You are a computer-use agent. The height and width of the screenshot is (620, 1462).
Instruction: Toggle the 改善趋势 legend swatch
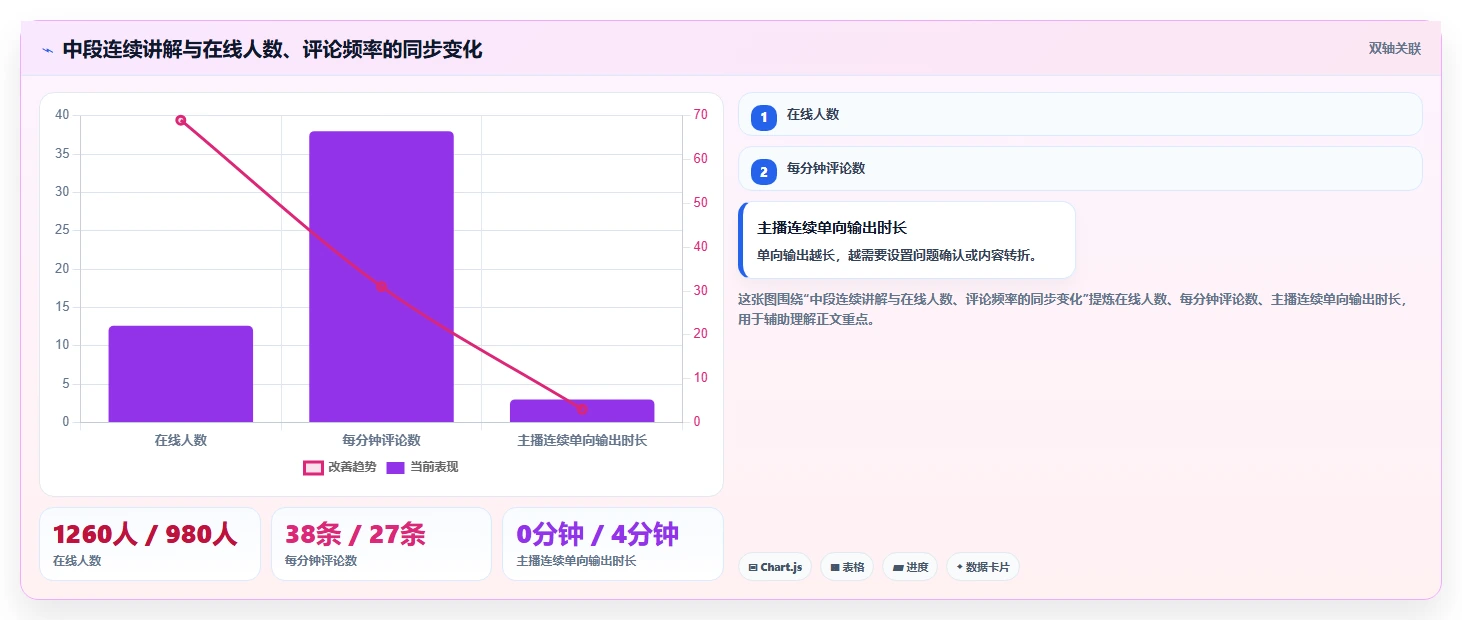pyautogui.click(x=313, y=467)
